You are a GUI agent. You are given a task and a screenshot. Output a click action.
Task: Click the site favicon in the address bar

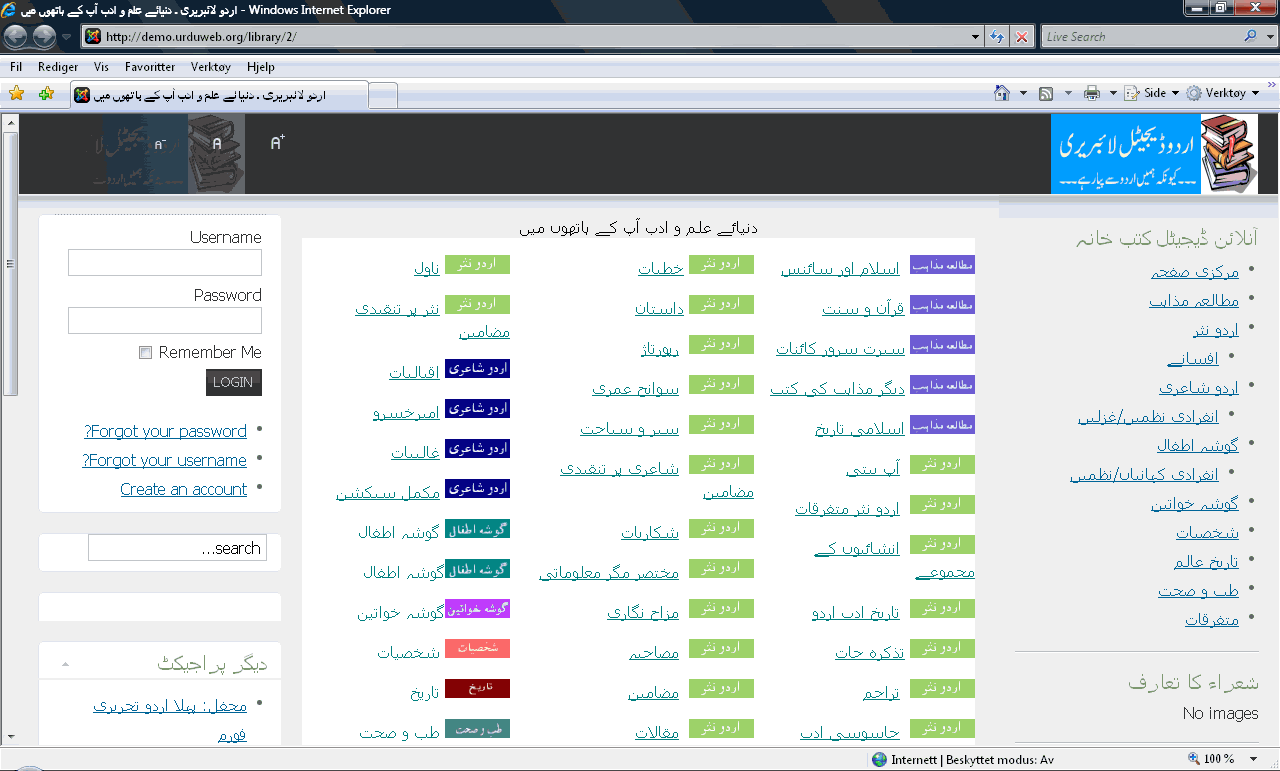93,37
